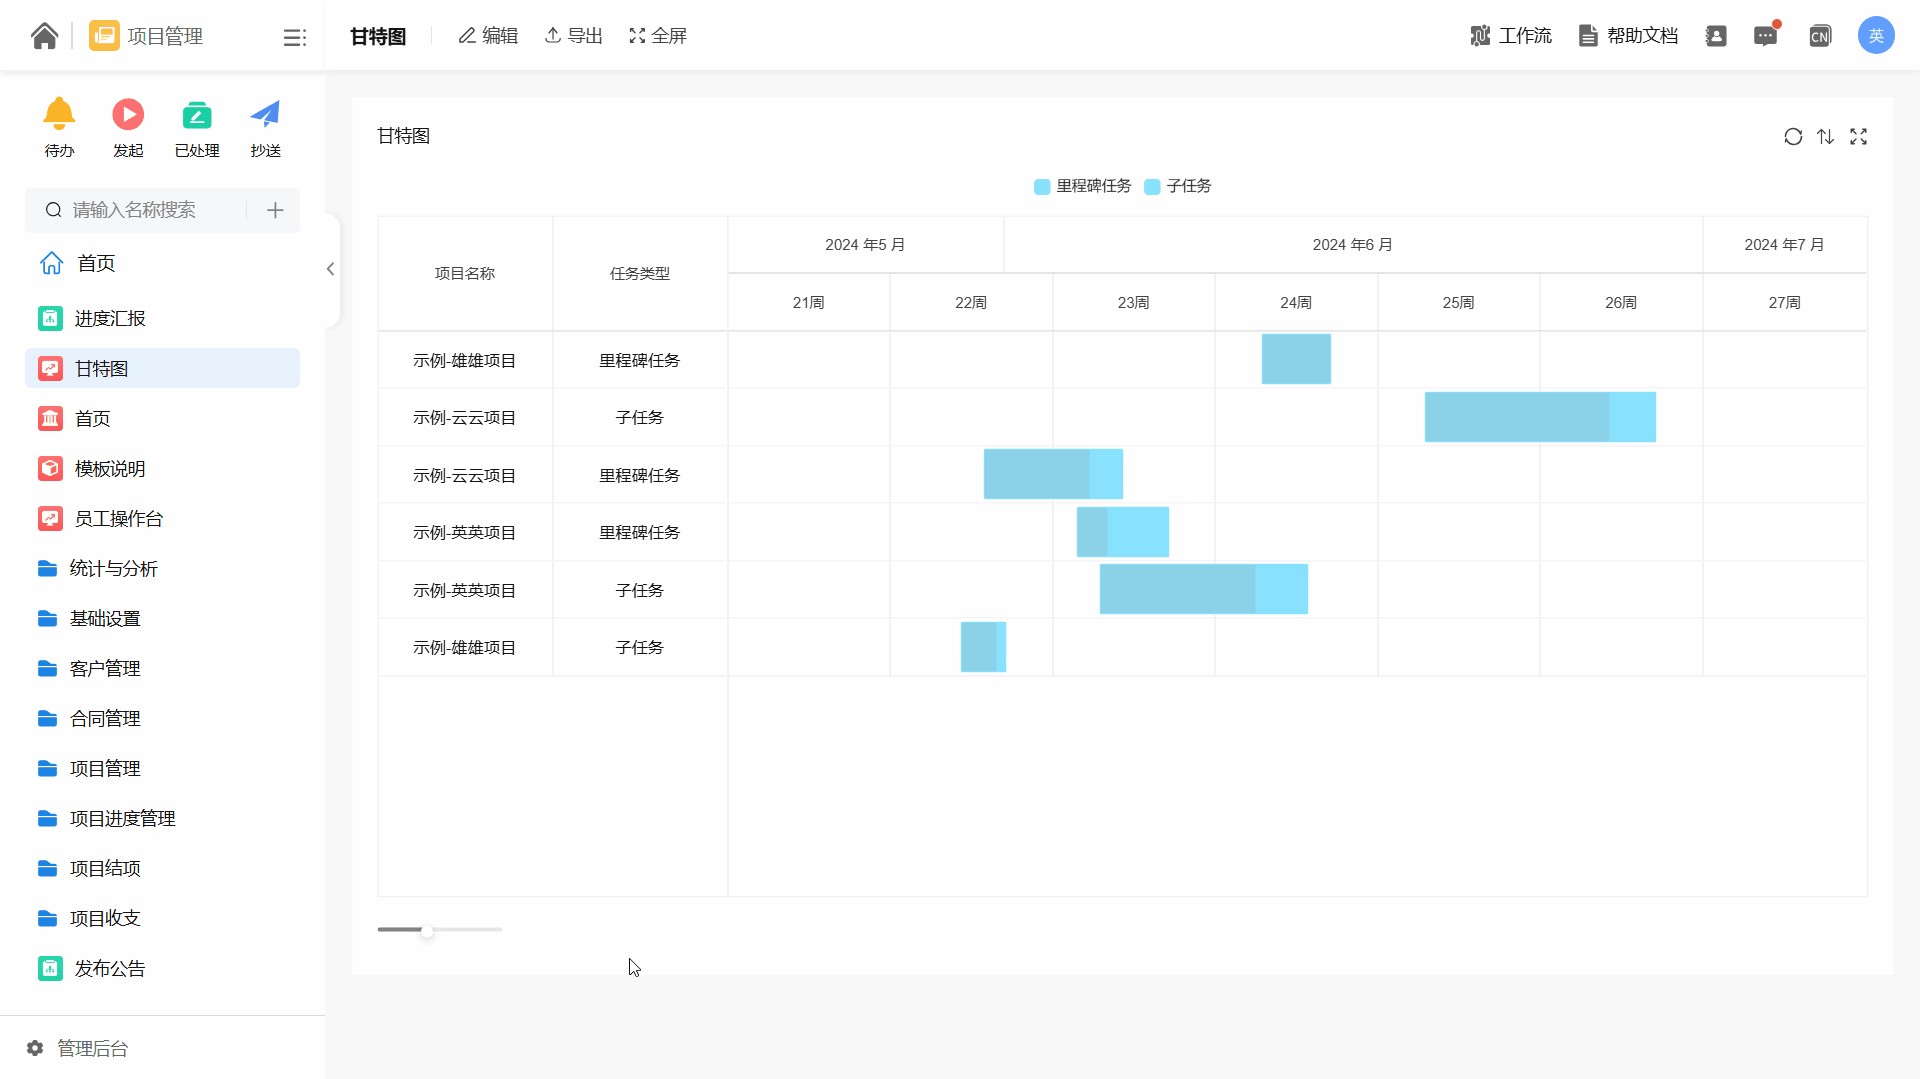This screenshot has width=1920, height=1079.
Task: Open the 发起 play icon
Action: pos(128,115)
